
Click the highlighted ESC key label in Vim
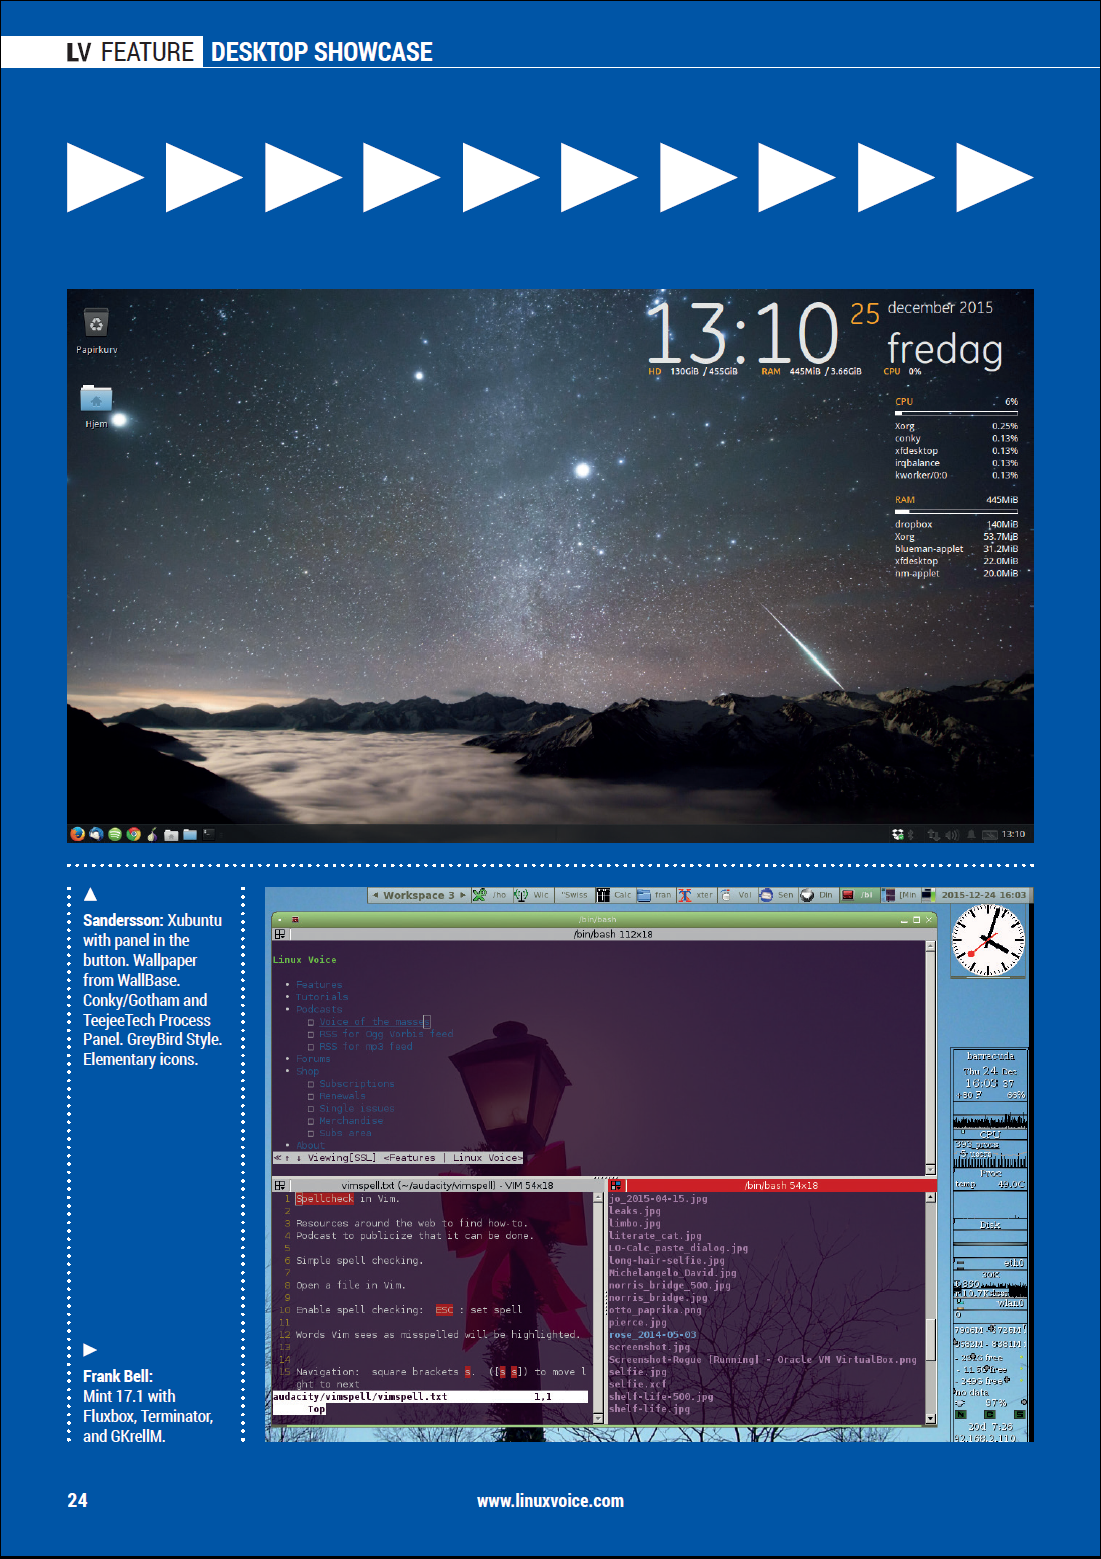(444, 1310)
